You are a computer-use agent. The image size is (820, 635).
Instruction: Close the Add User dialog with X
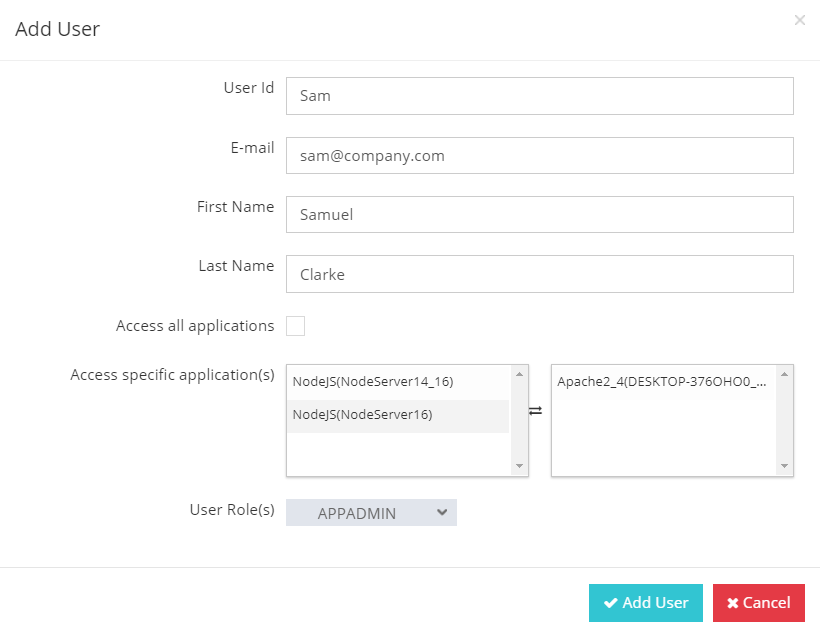point(799,20)
